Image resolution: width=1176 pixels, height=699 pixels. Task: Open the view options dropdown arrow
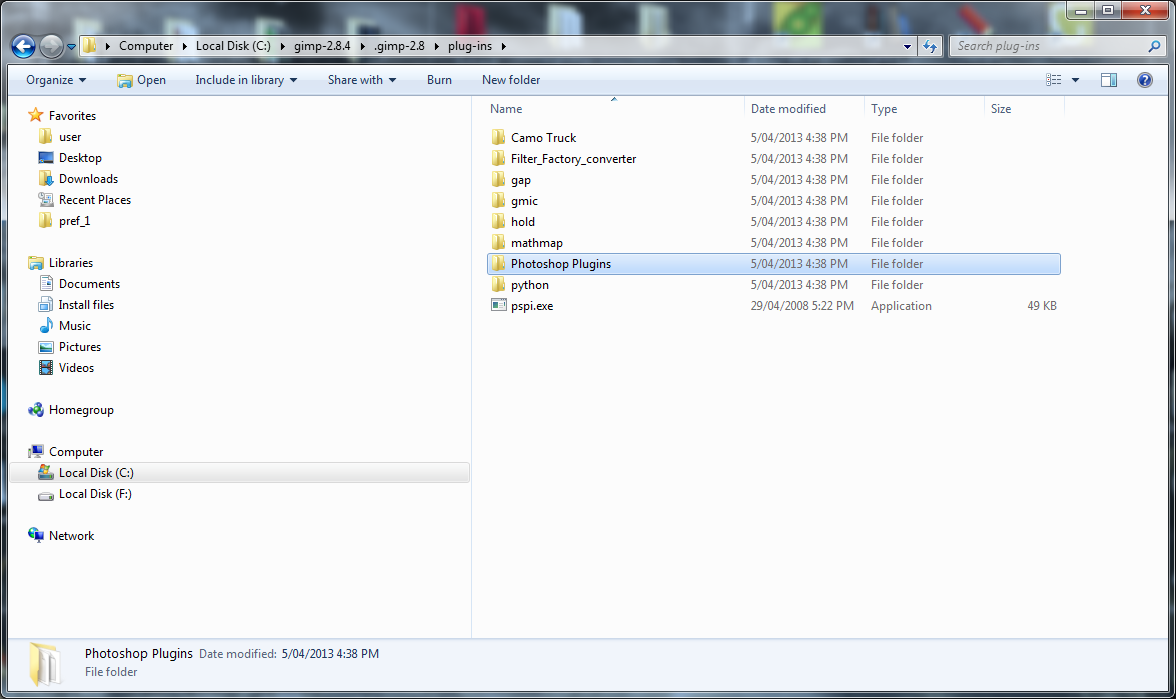click(x=1076, y=80)
